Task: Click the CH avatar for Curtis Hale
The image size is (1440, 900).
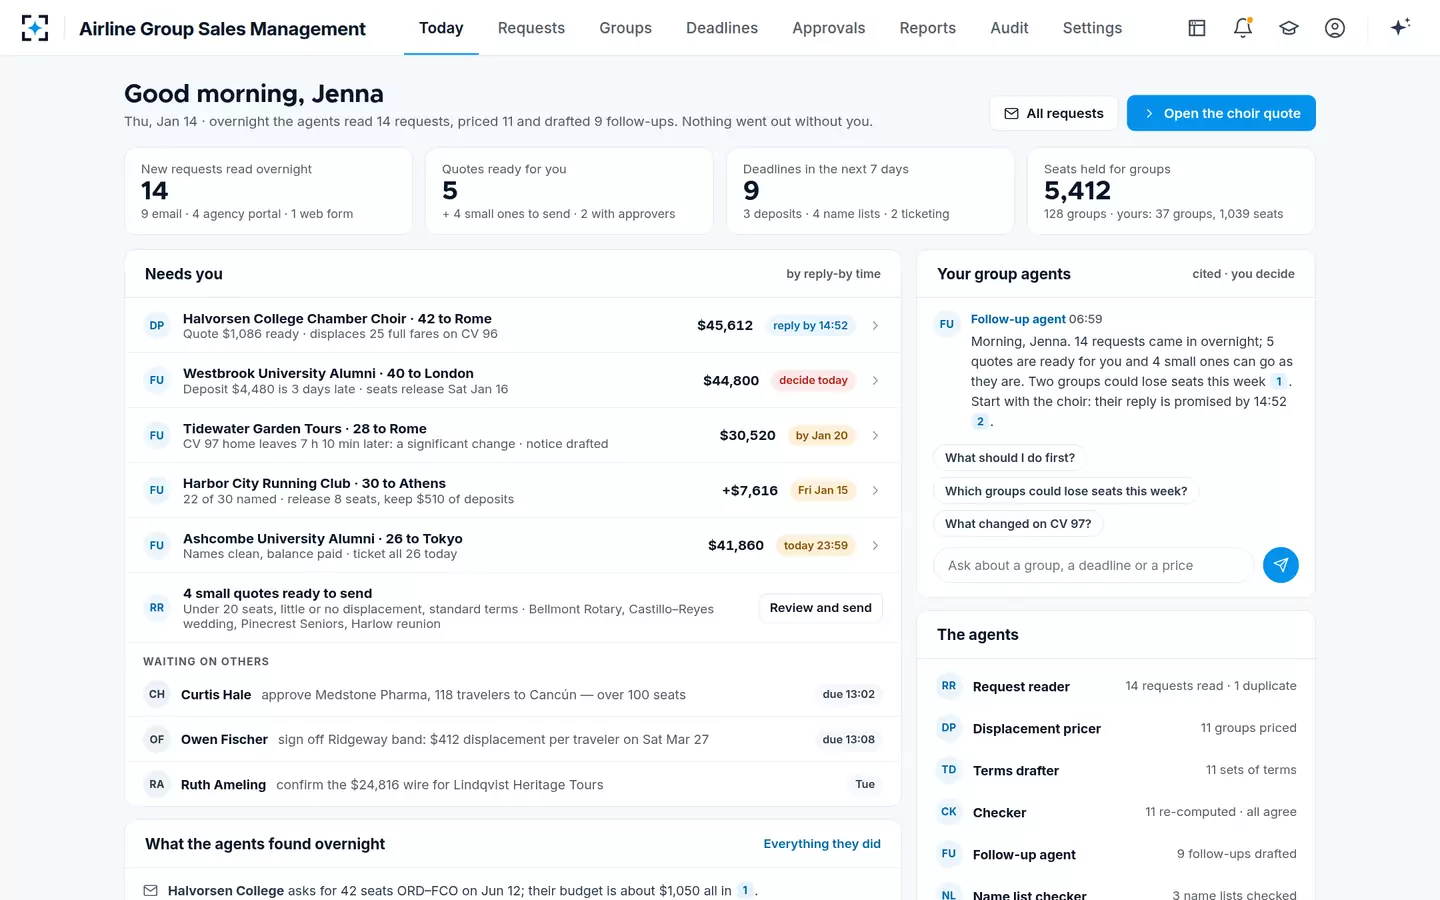Action: point(157,694)
